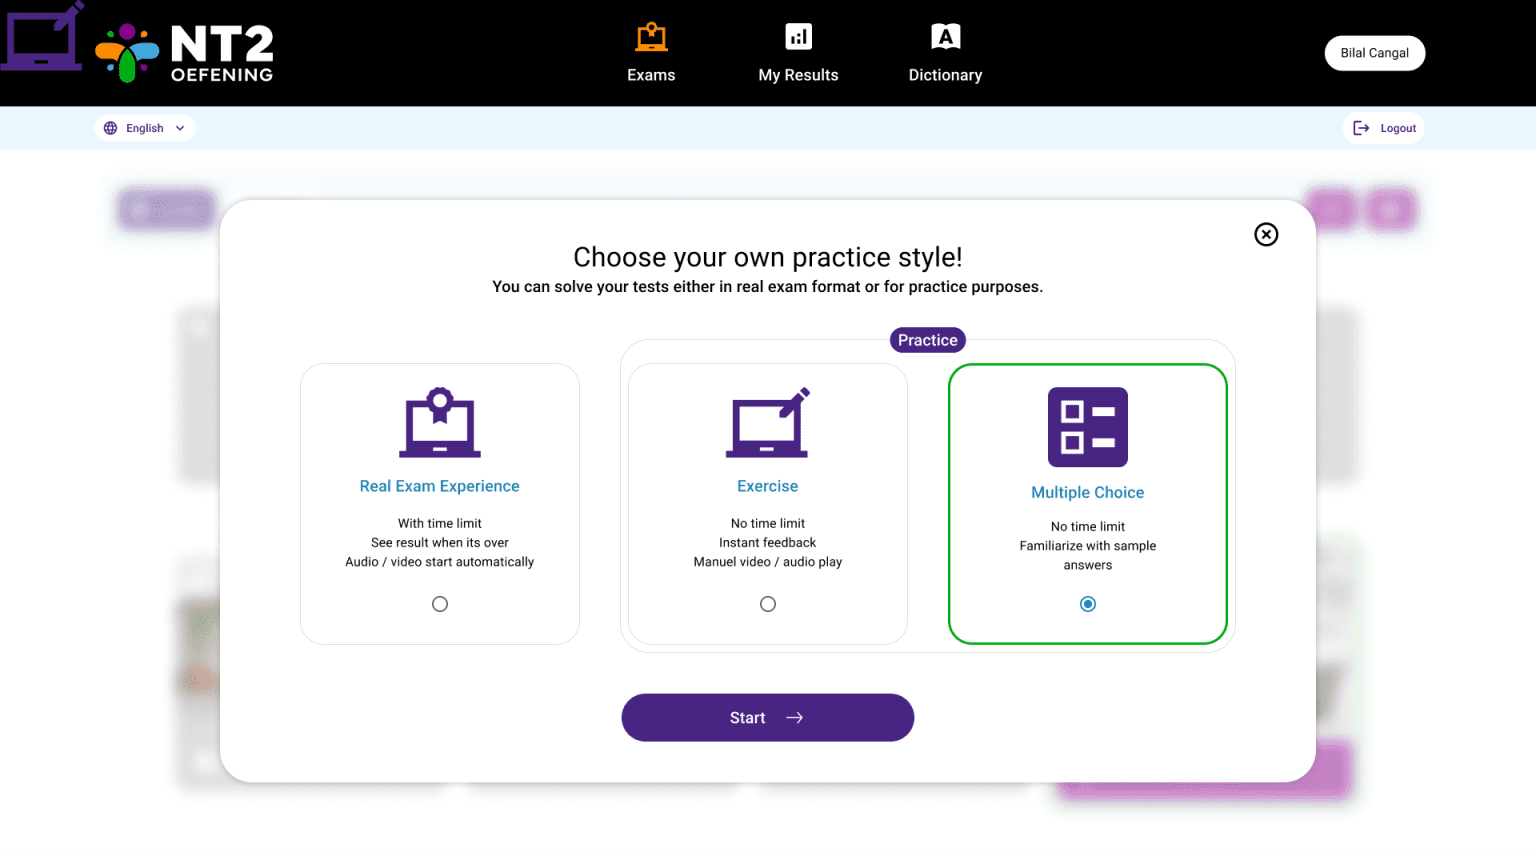Expand the language selector chevron
1536x864 pixels.
point(180,127)
